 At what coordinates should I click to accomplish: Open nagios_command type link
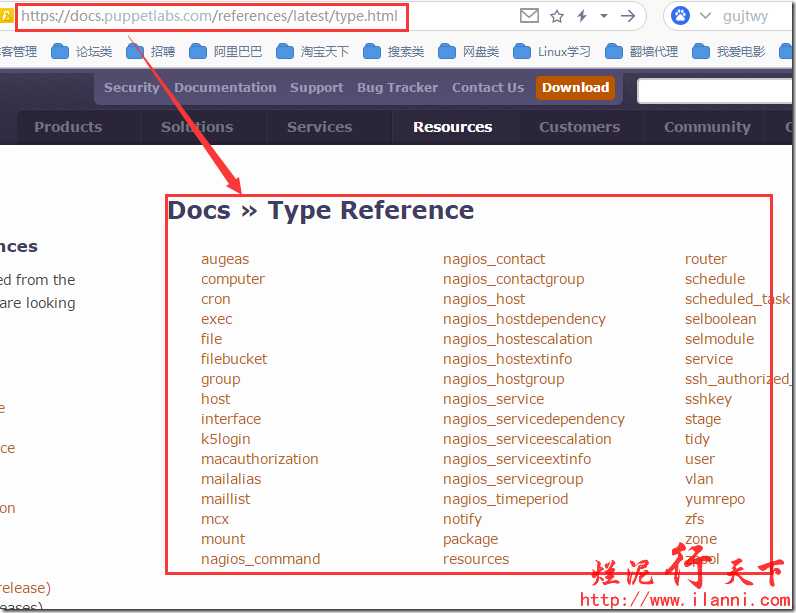pyautogui.click(x=260, y=559)
